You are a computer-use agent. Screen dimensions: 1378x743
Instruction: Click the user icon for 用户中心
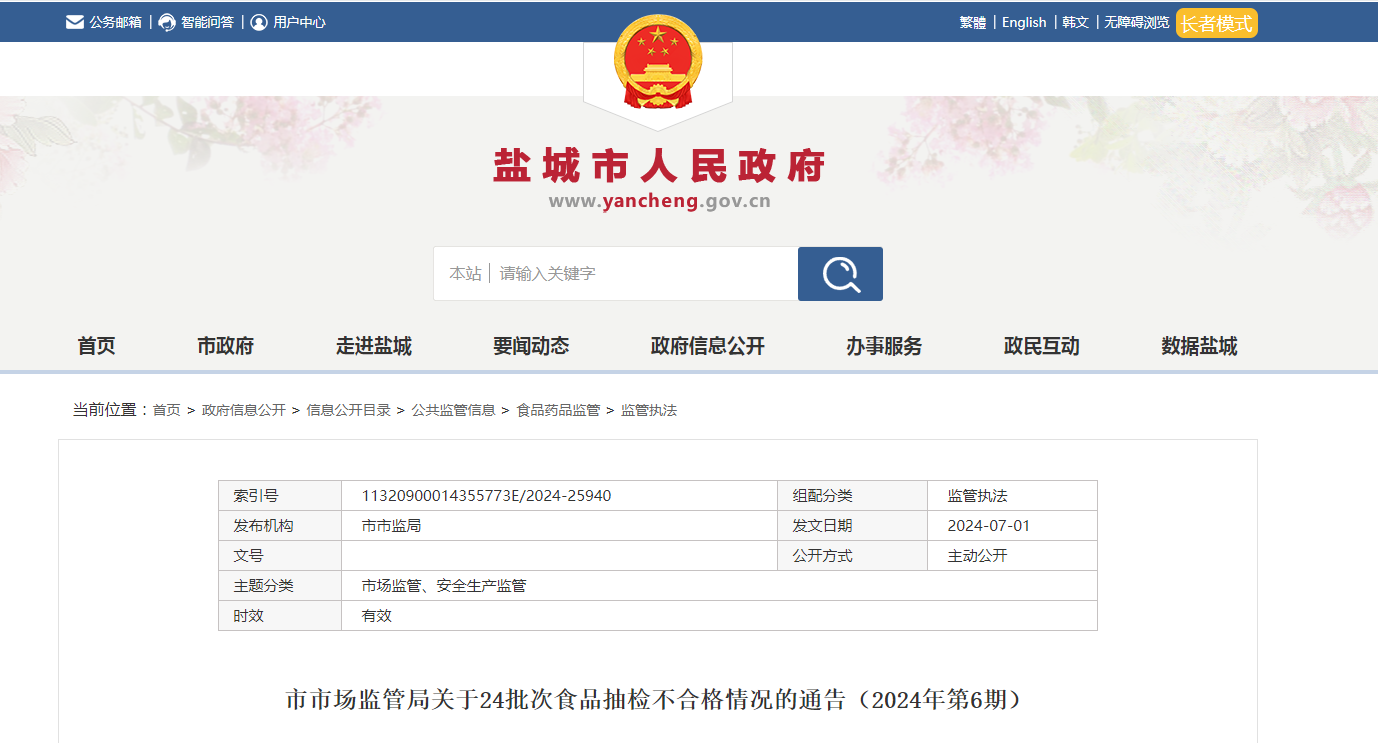[259, 22]
